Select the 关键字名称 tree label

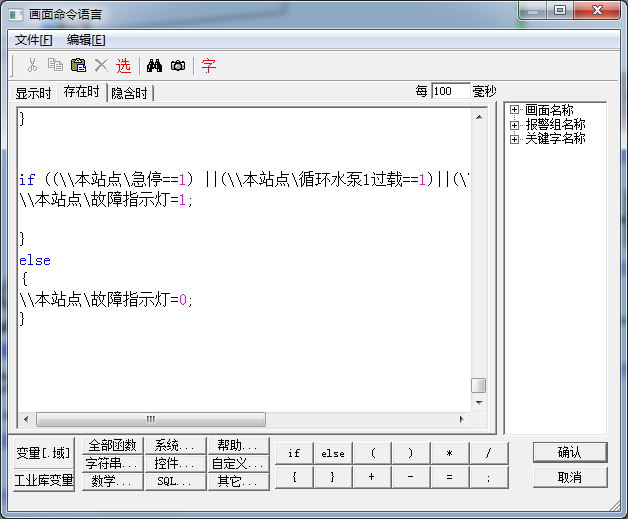(556, 139)
